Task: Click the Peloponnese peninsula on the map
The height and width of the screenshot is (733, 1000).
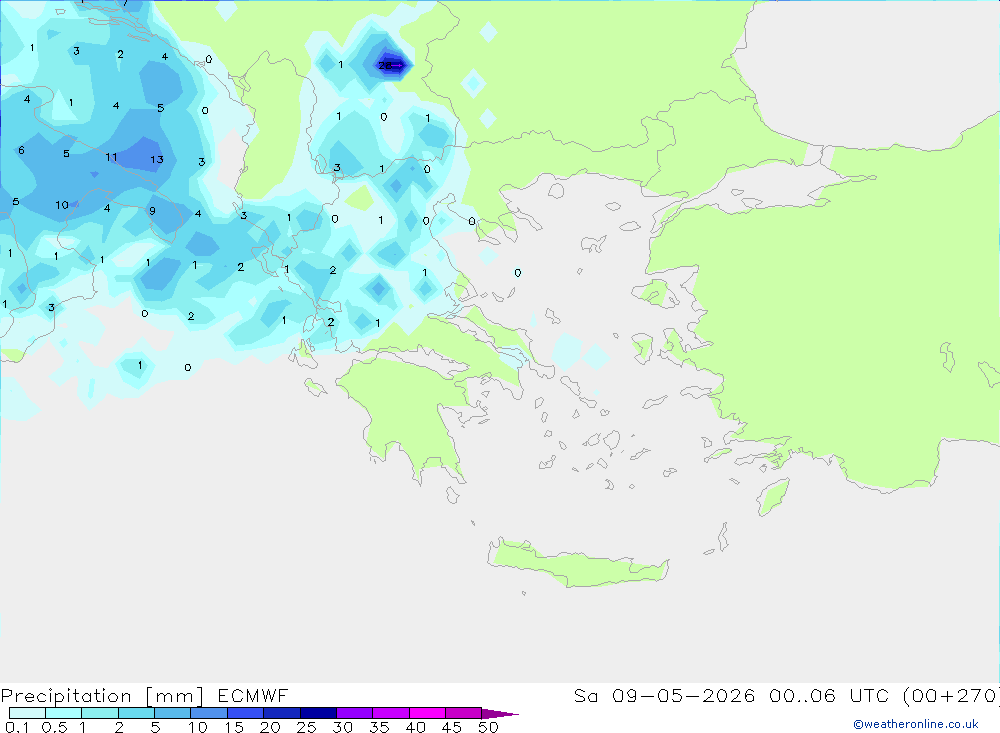Action: [x=404, y=413]
